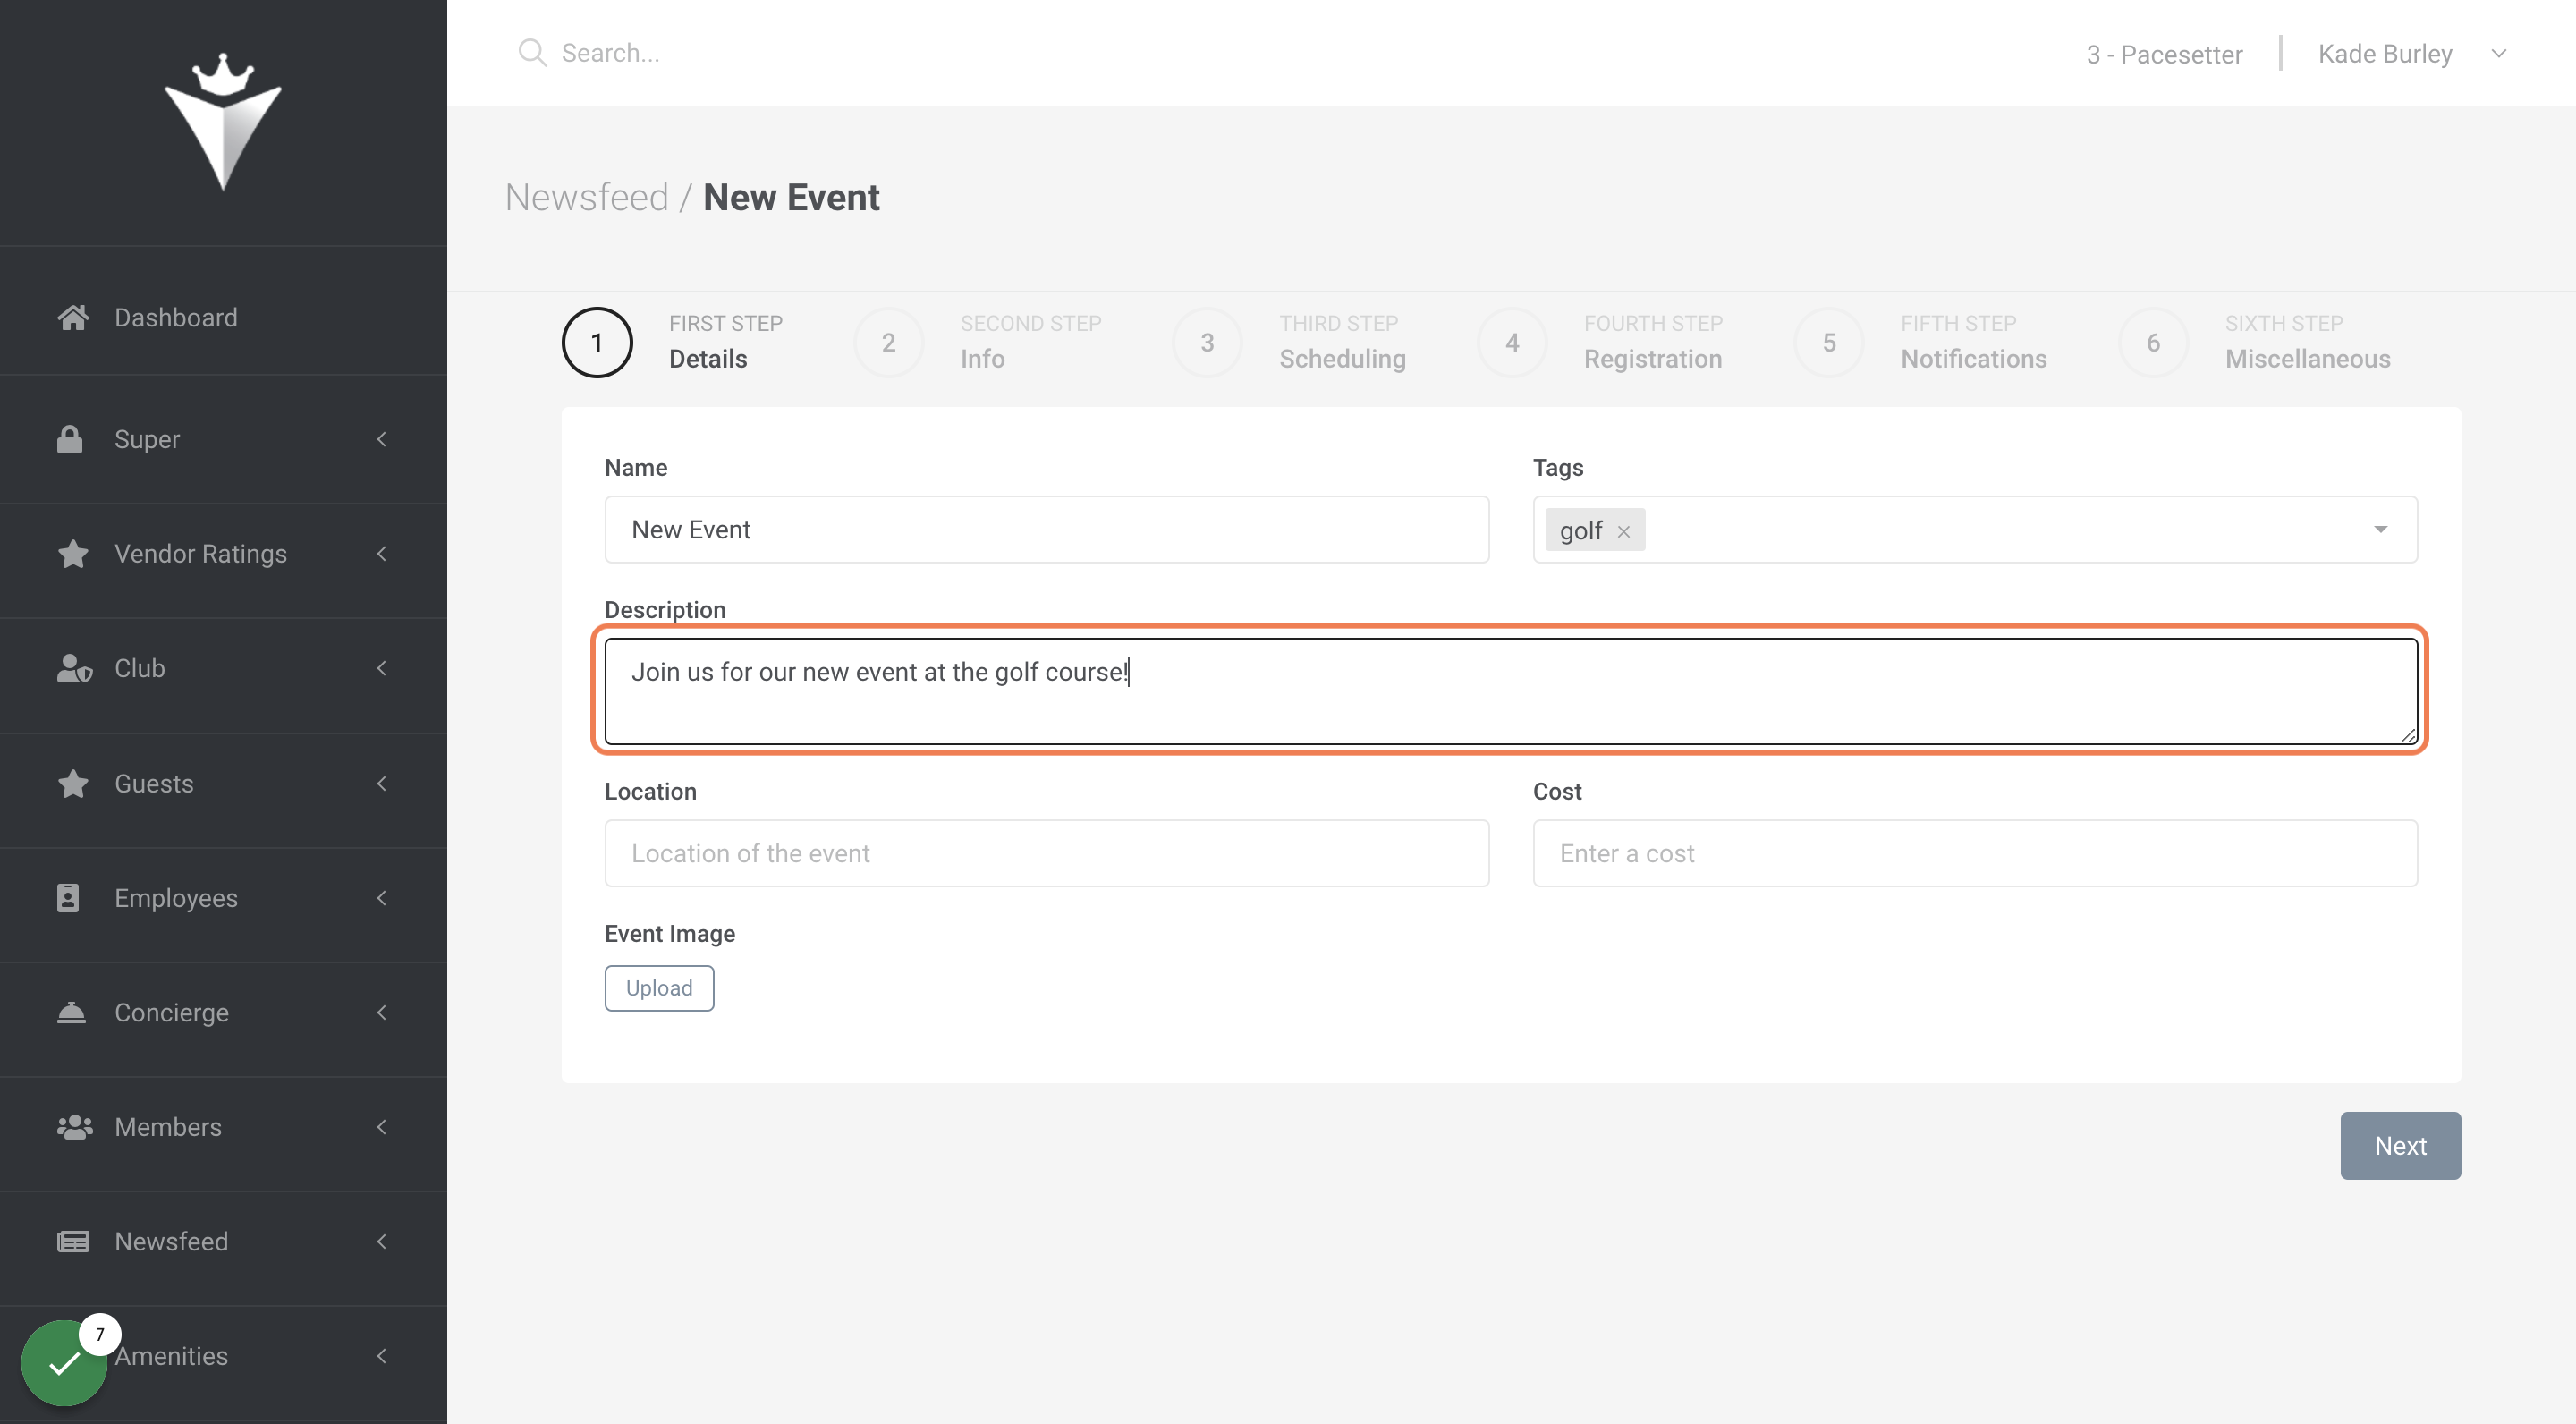This screenshot has height=1424, width=2576.
Task: Expand the Employees menu chevron
Action: pyautogui.click(x=382, y=898)
